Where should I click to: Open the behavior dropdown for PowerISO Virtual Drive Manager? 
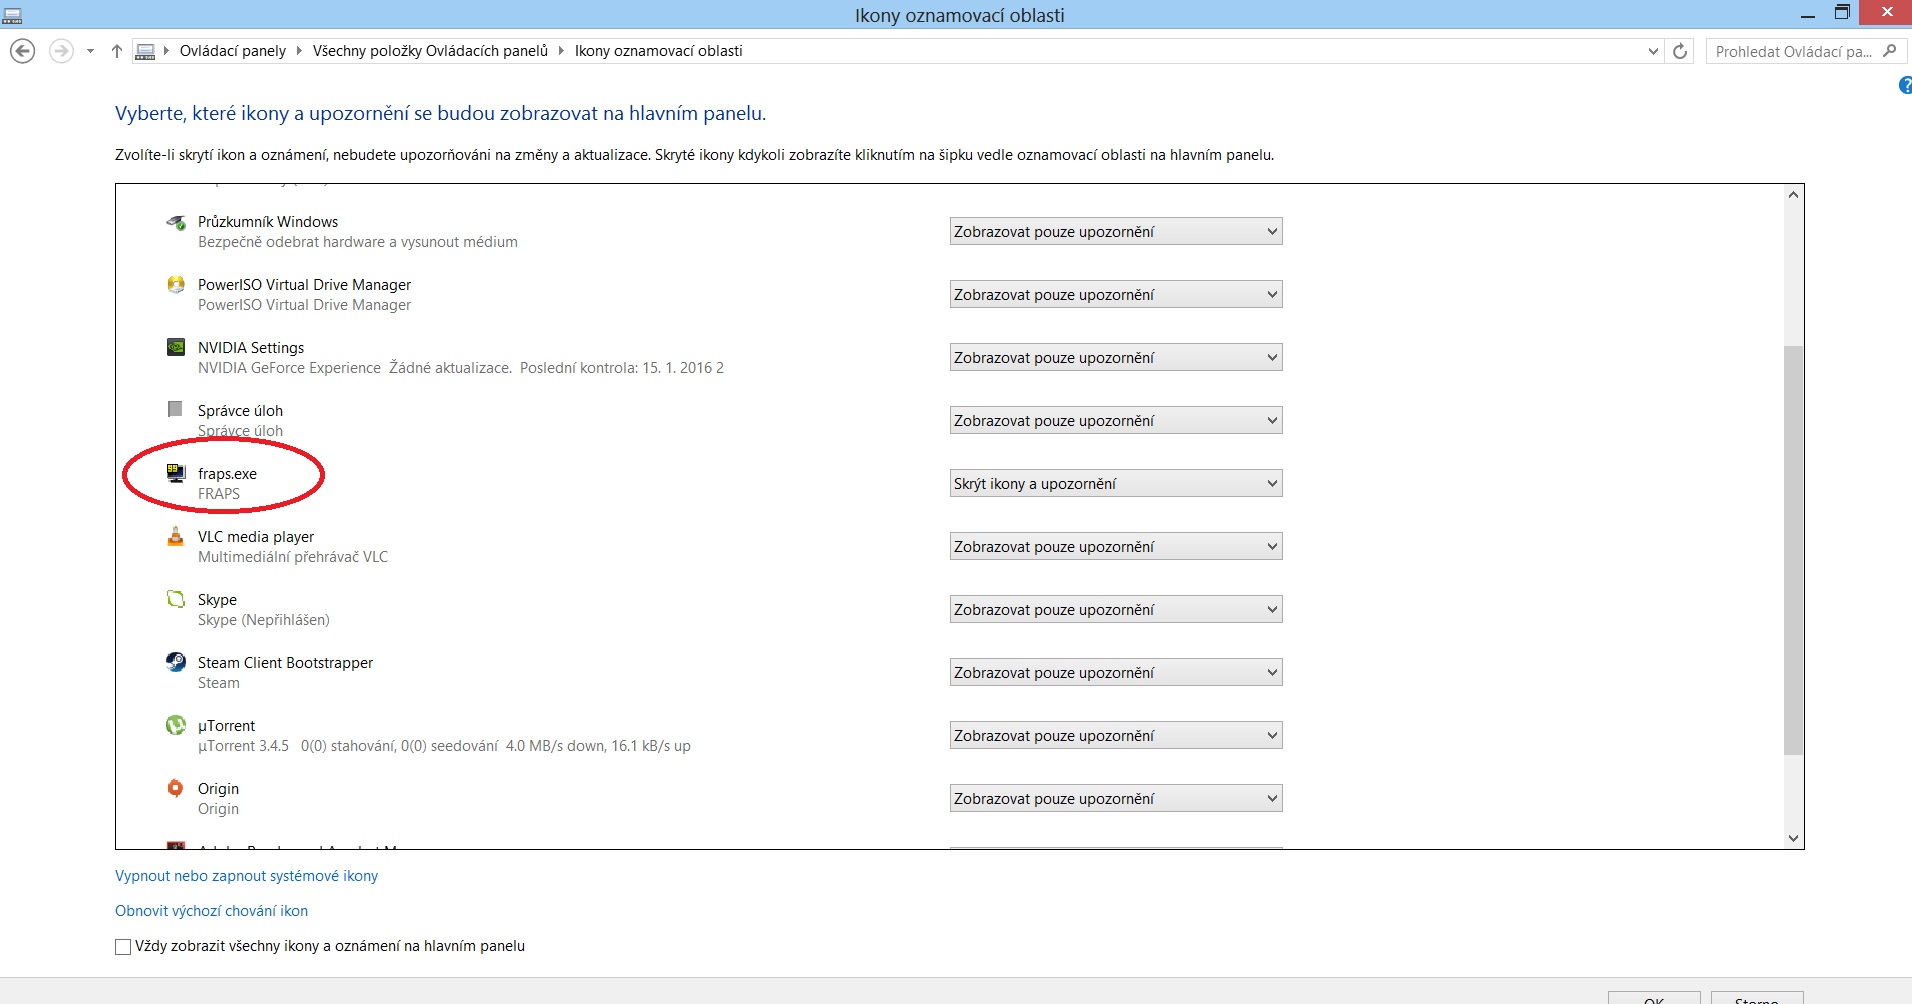1116,295
